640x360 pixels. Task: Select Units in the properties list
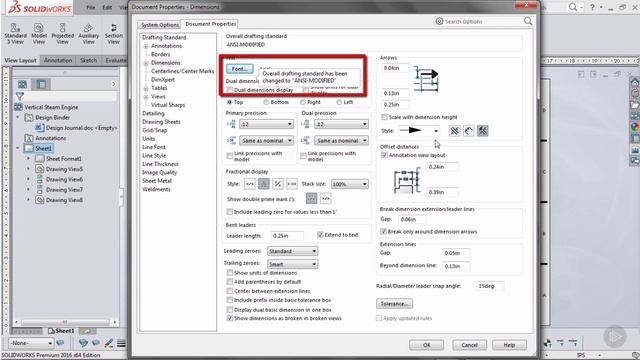point(149,138)
